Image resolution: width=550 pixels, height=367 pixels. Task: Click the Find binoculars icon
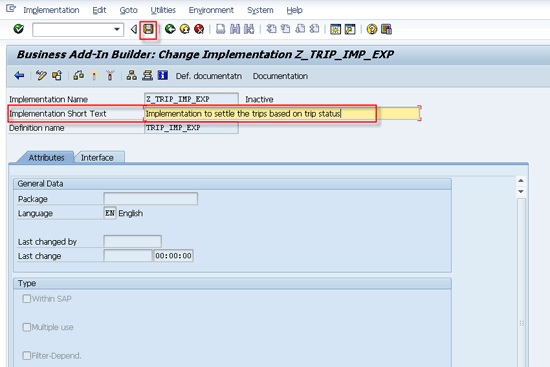click(x=235, y=29)
